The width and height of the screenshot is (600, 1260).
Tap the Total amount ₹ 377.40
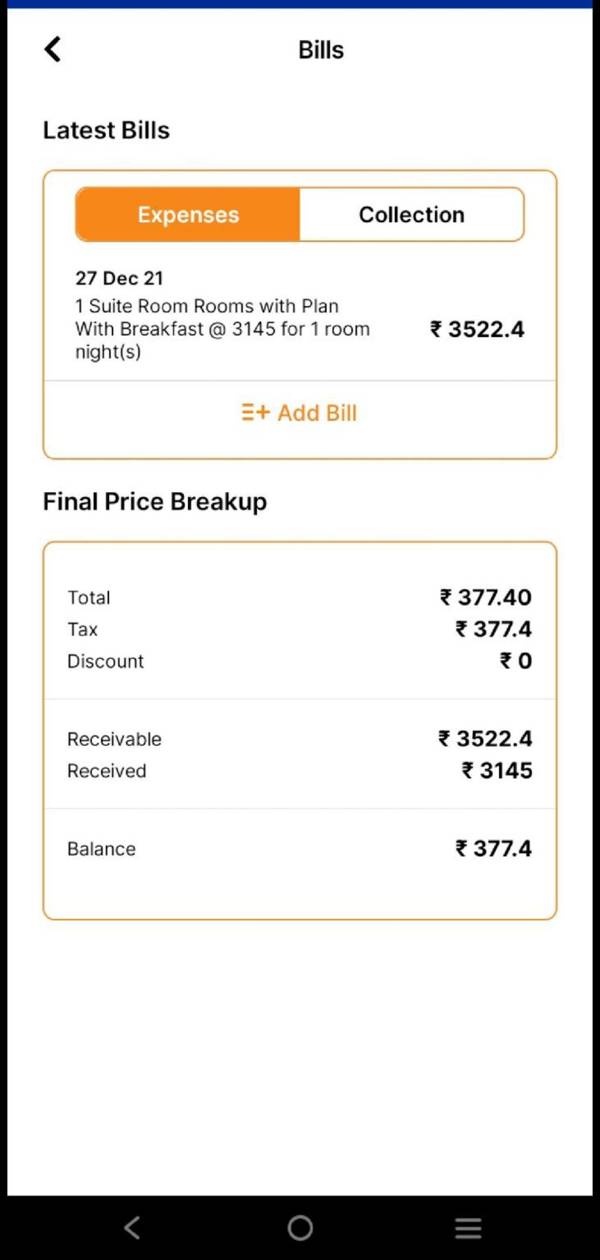[x=485, y=598]
